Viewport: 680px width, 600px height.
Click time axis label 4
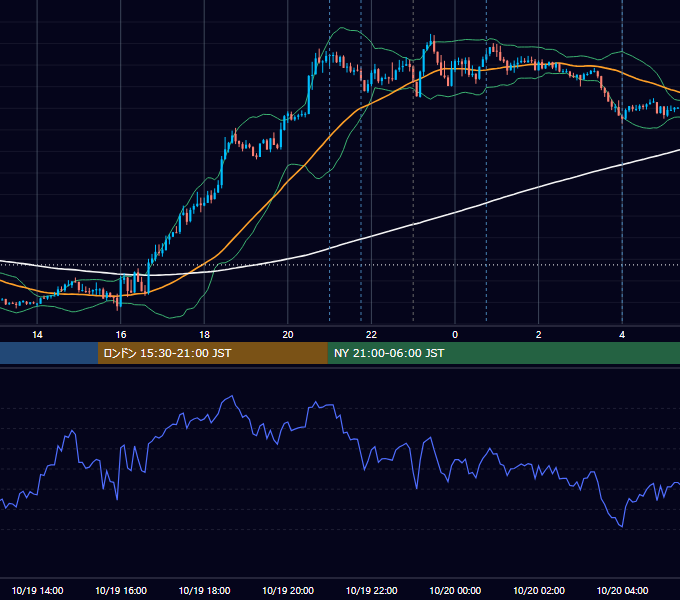622,335
